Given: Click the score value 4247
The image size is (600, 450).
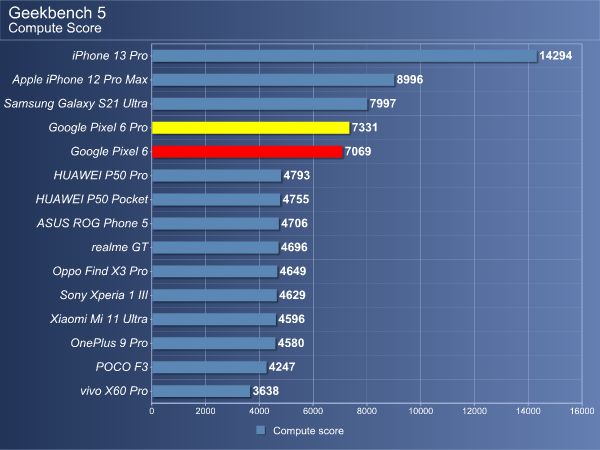Looking at the screenshot, I should [x=282, y=367].
